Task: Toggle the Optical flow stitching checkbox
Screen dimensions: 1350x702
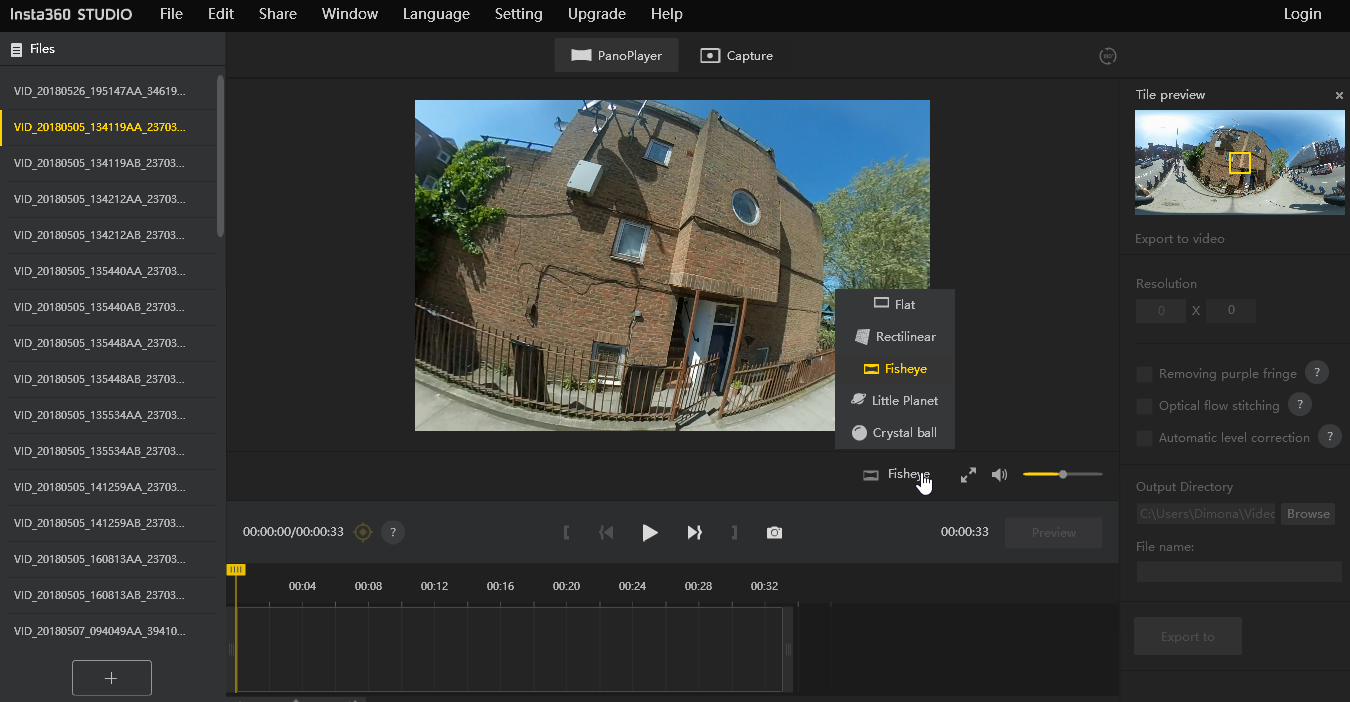Action: coord(1145,406)
